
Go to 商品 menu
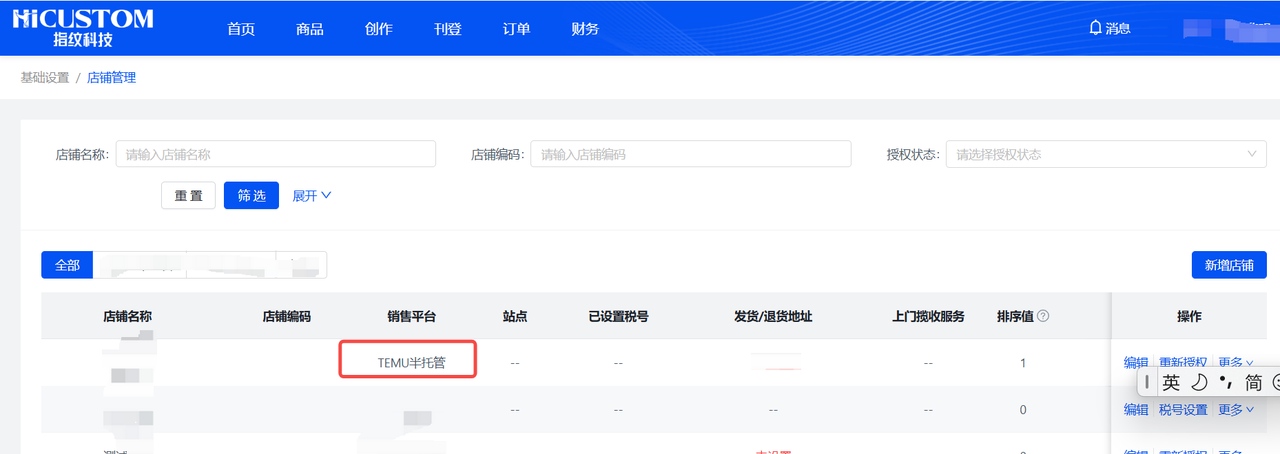[x=310, y=29]
